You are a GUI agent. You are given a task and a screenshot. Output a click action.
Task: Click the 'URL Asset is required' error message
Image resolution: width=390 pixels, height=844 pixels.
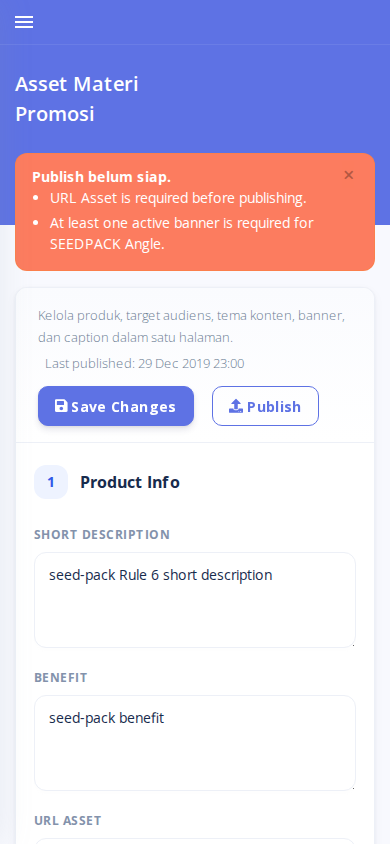[178, 198]
